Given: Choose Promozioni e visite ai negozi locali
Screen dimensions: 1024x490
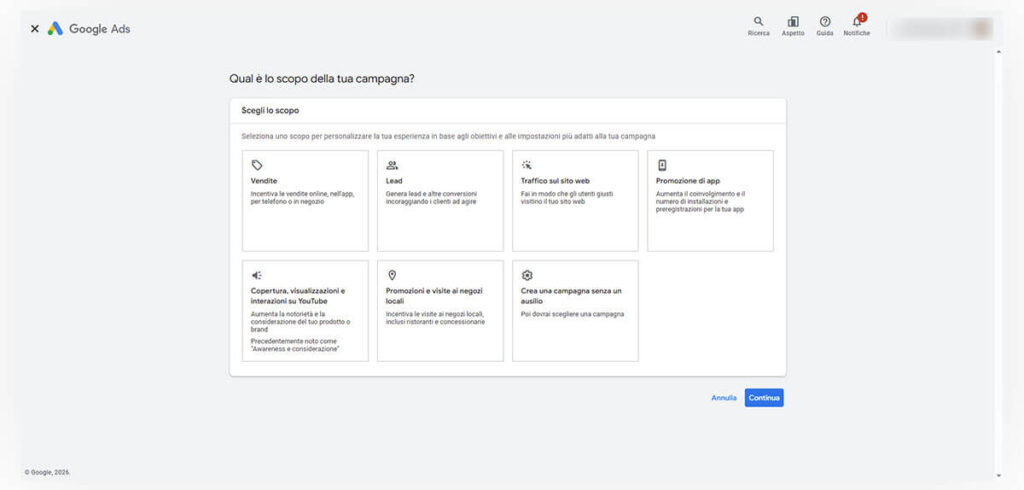Looking at the screenshot, I should (x=440, y=310).
